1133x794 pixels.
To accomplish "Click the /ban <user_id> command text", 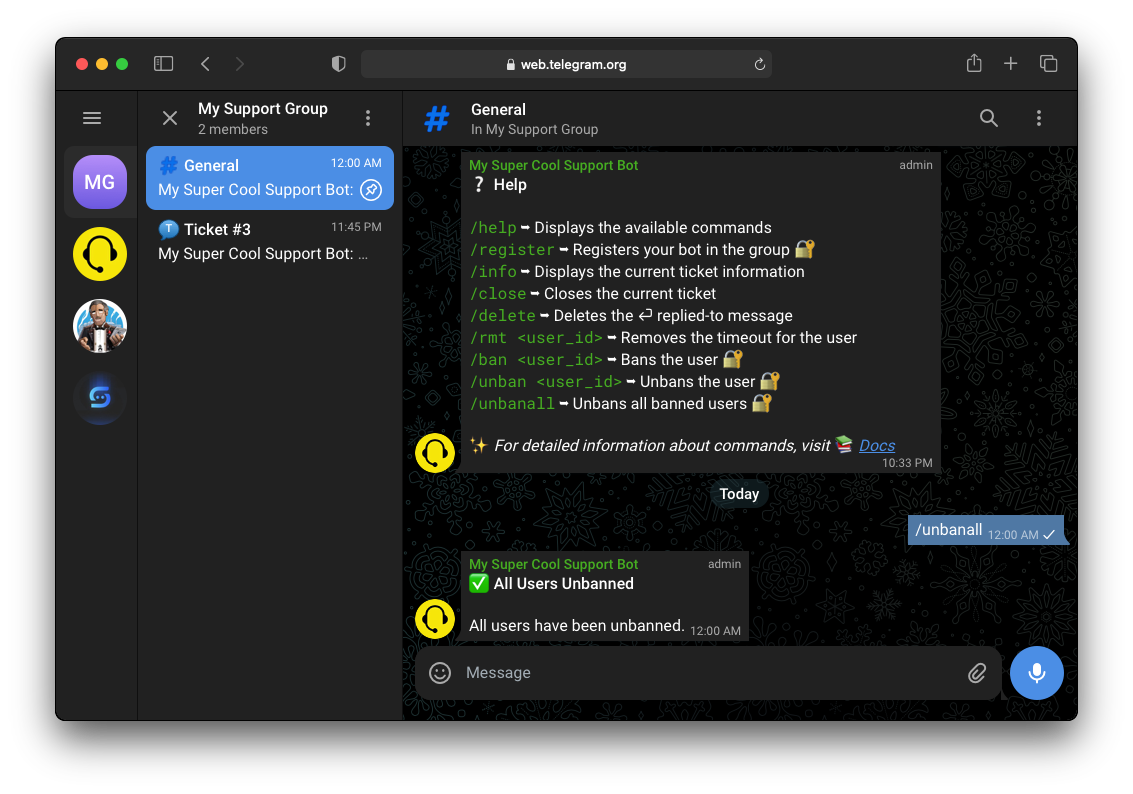I will [x=536, y=360].
